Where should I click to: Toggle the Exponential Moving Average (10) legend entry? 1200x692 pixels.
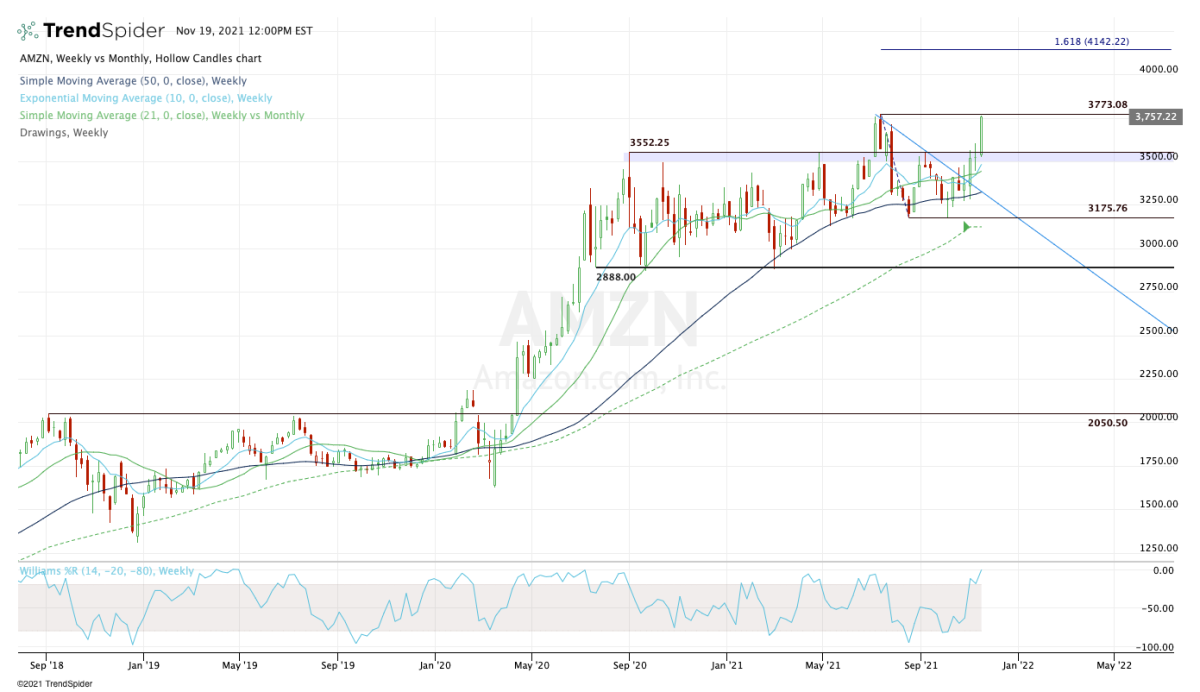145,98
